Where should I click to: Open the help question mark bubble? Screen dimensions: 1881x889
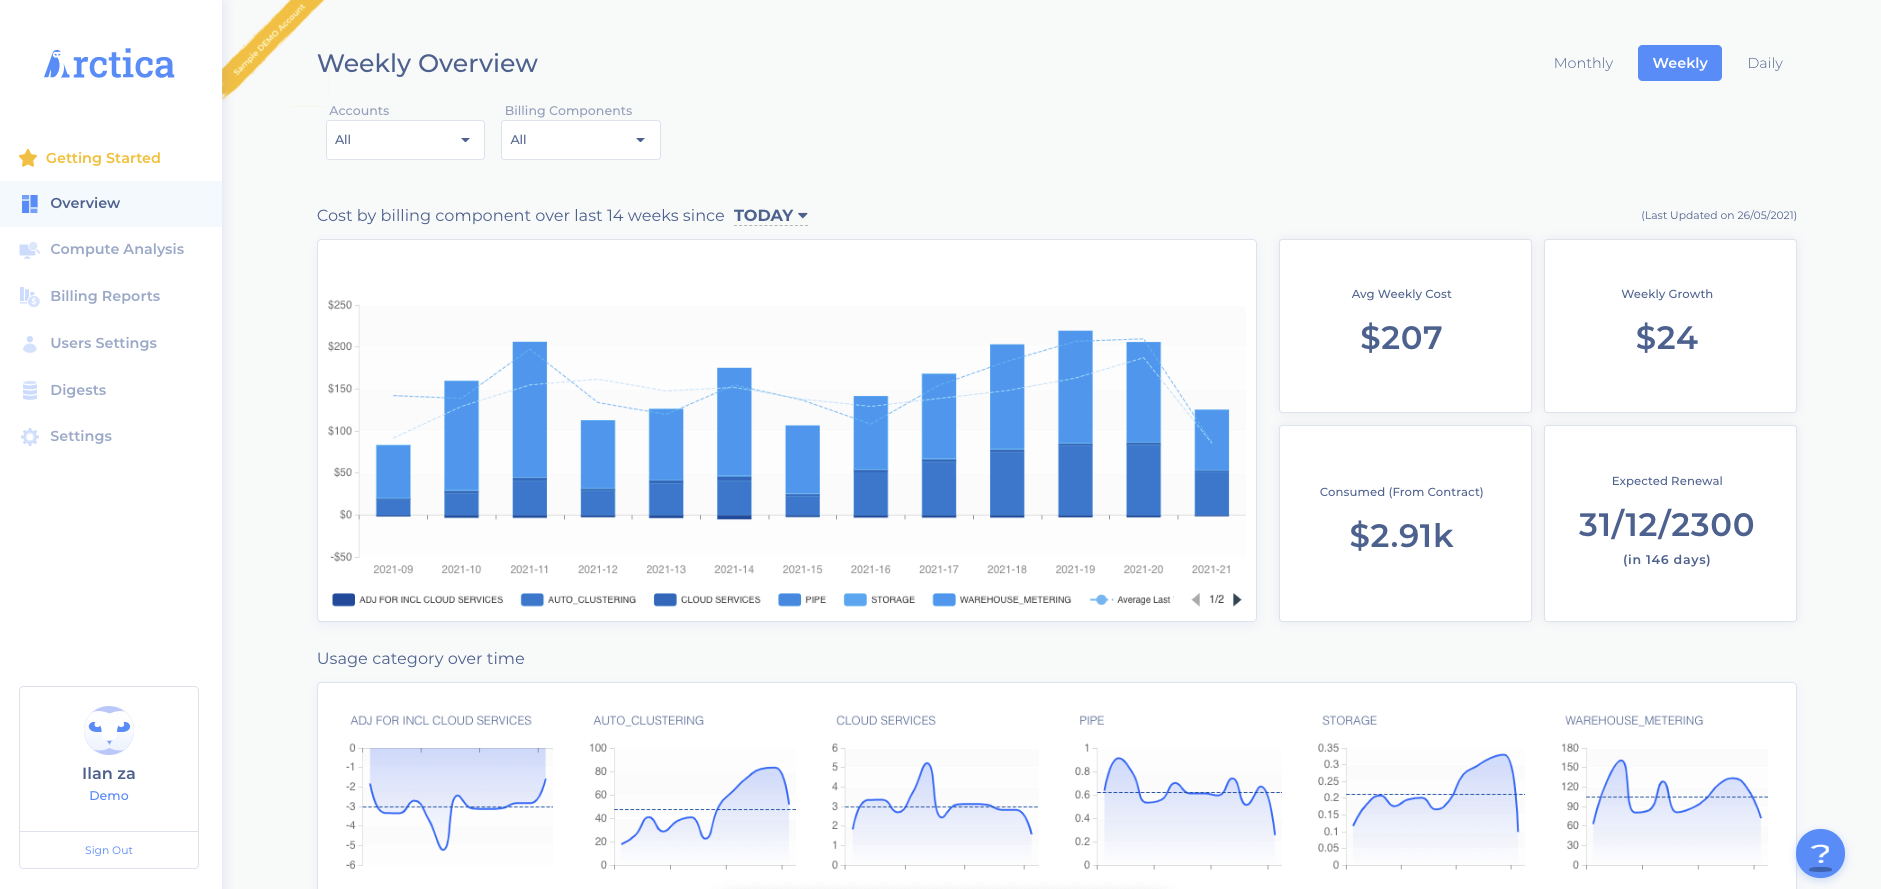pyautogui.click(x=1820, y=853)
